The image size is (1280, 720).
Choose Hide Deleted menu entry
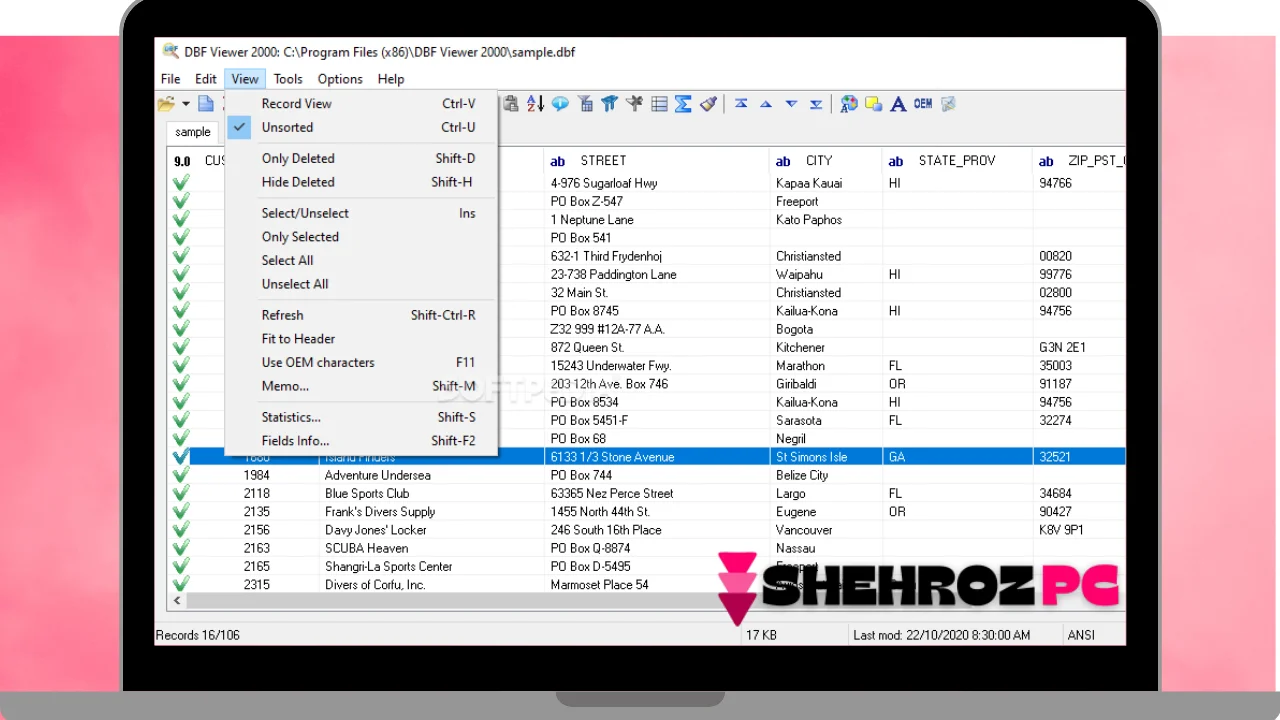tap(361, 182)
